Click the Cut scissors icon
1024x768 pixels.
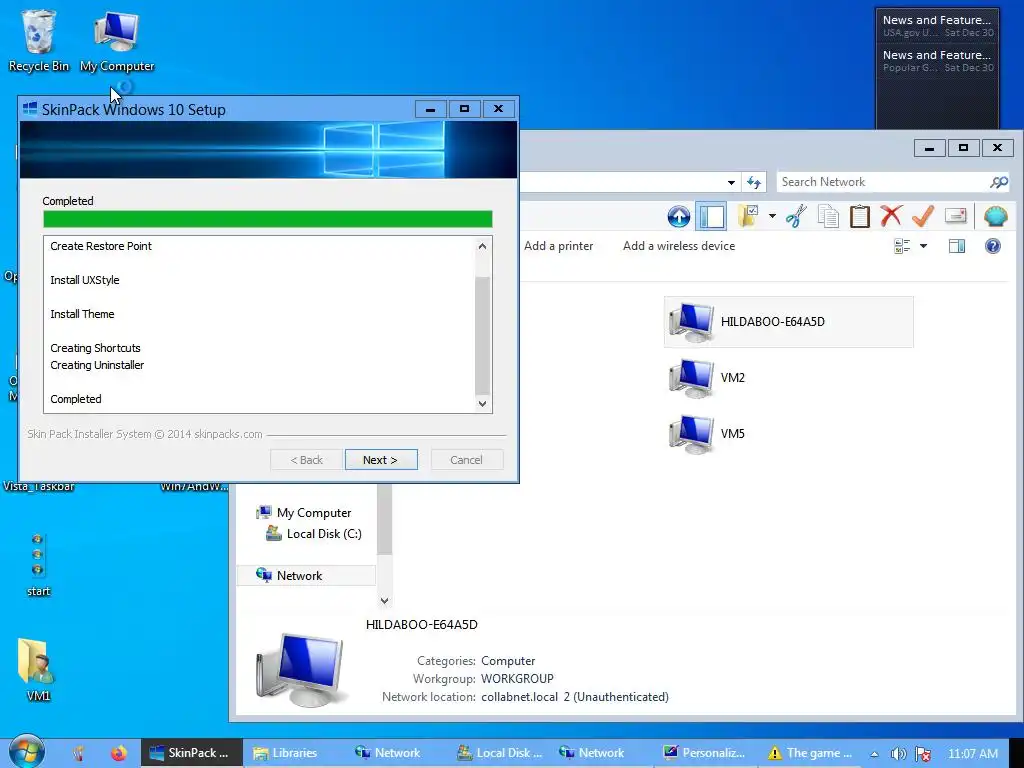point(796,216)
